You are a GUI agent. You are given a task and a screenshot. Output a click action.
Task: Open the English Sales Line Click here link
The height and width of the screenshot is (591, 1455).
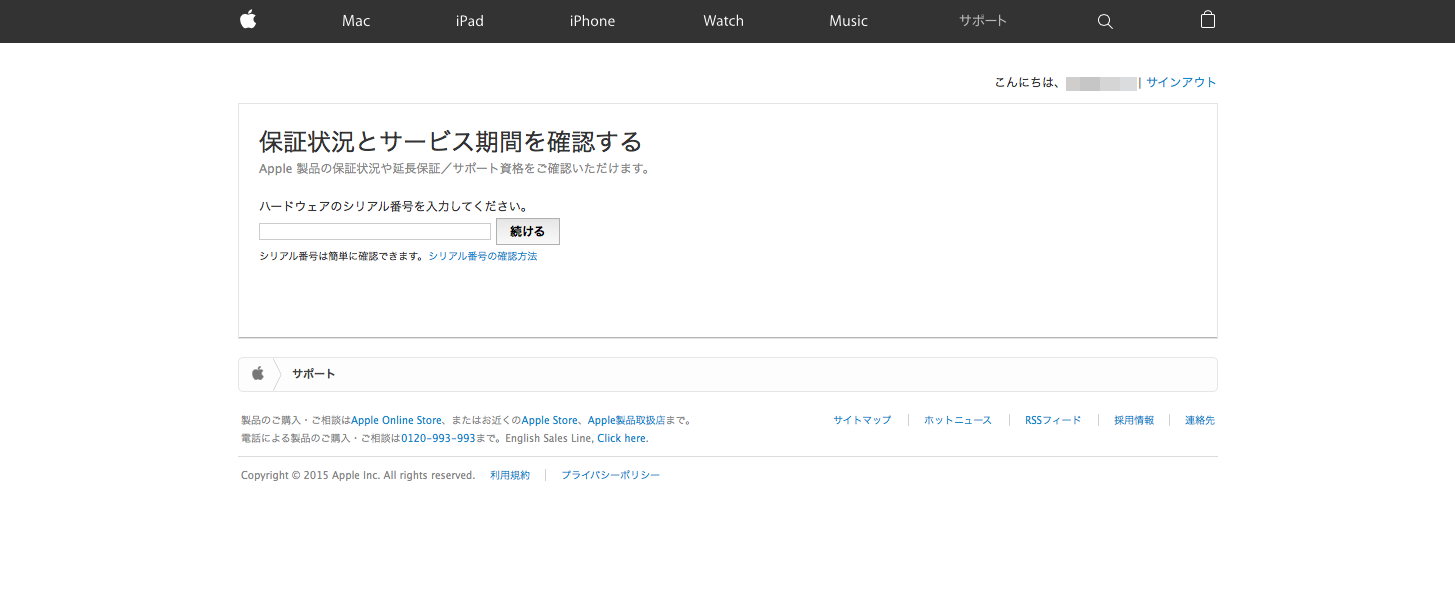622,439
